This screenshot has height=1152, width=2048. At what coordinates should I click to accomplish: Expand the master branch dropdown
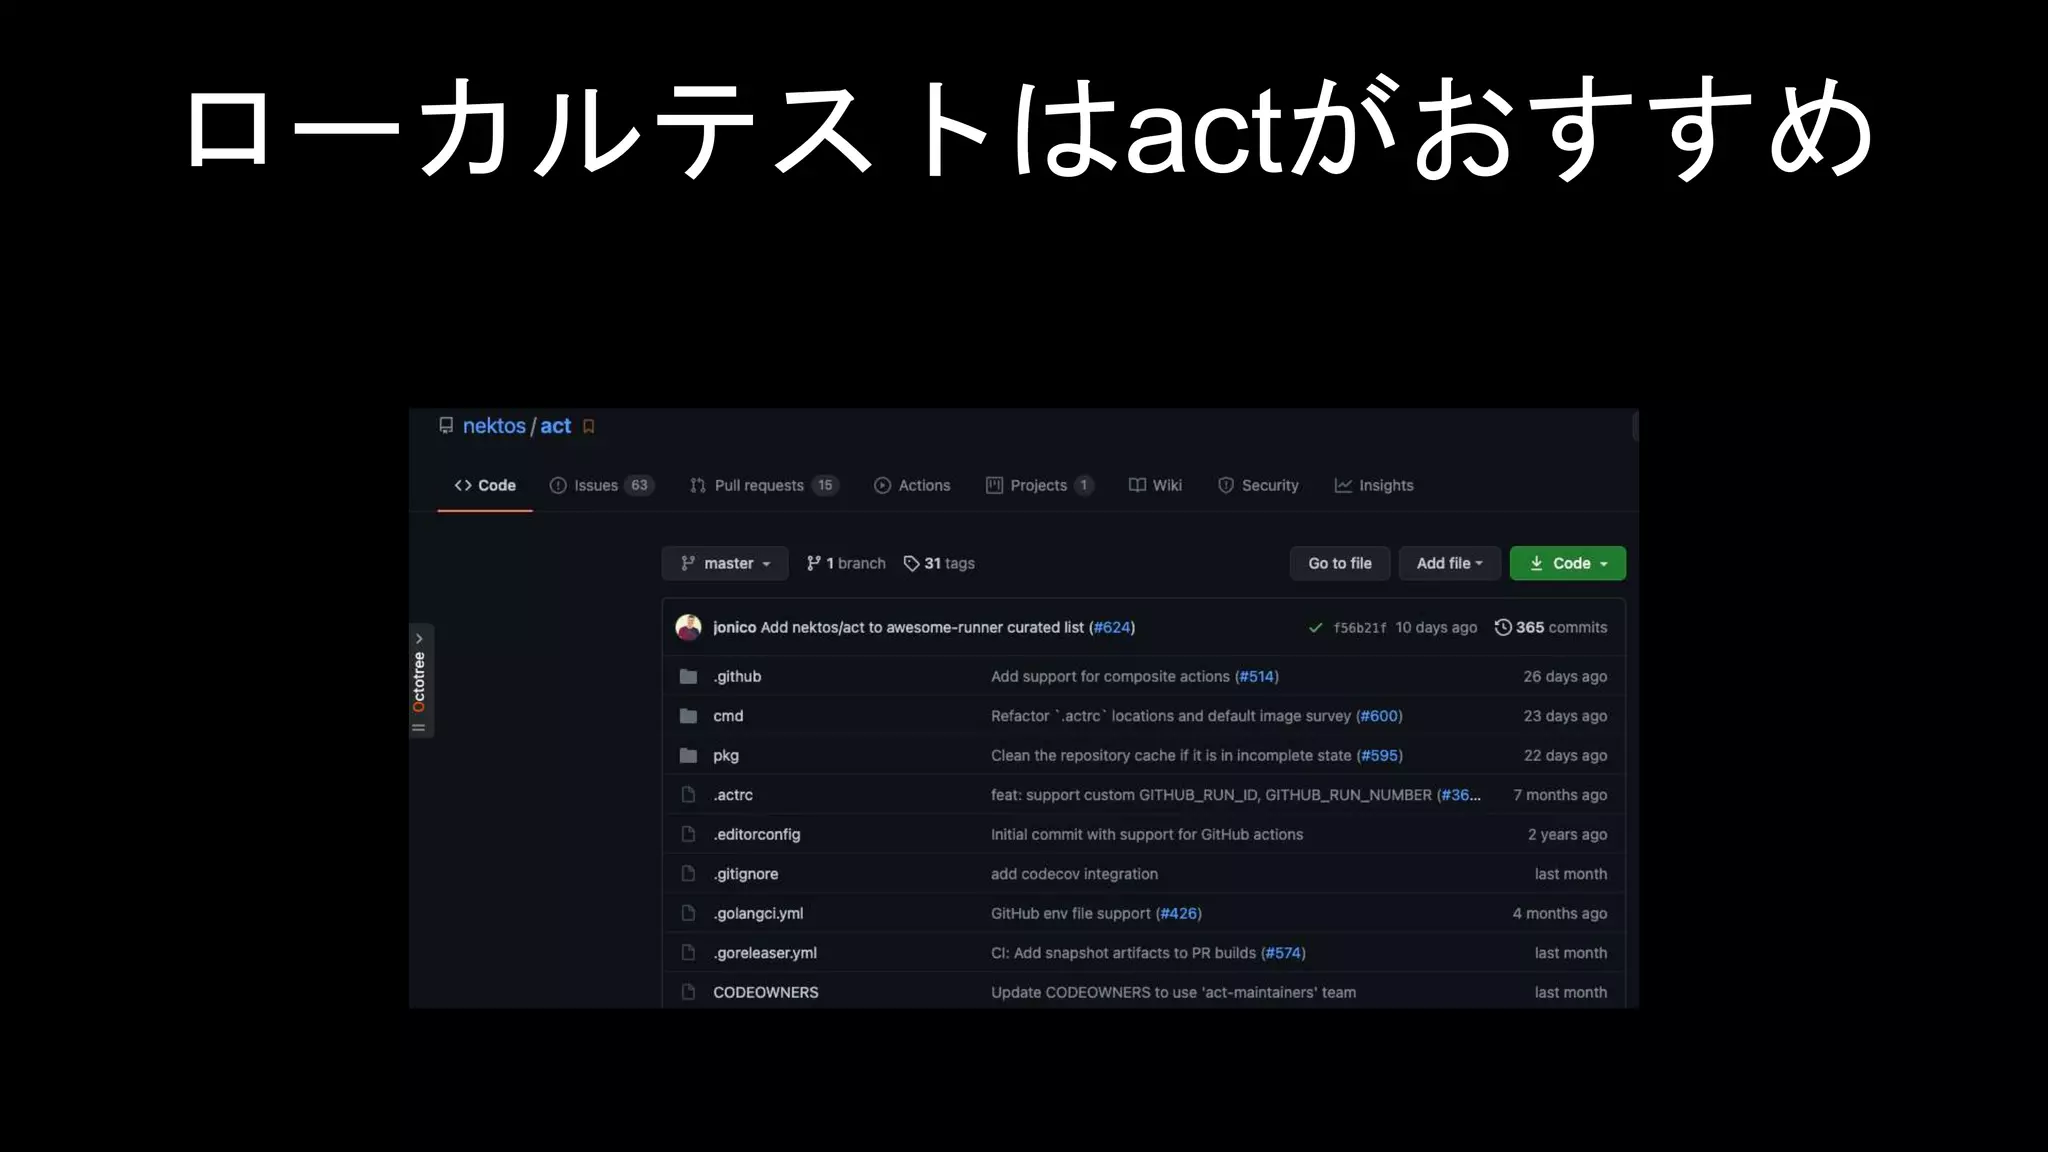(x=725, y=563)
